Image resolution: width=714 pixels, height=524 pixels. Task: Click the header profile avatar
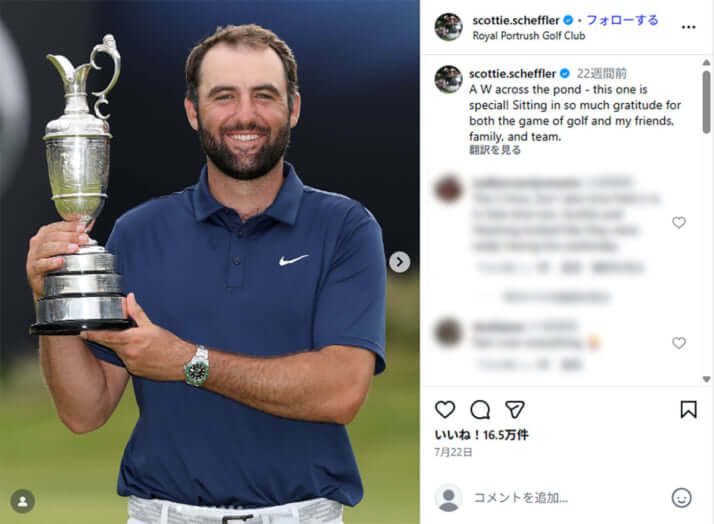449,26
